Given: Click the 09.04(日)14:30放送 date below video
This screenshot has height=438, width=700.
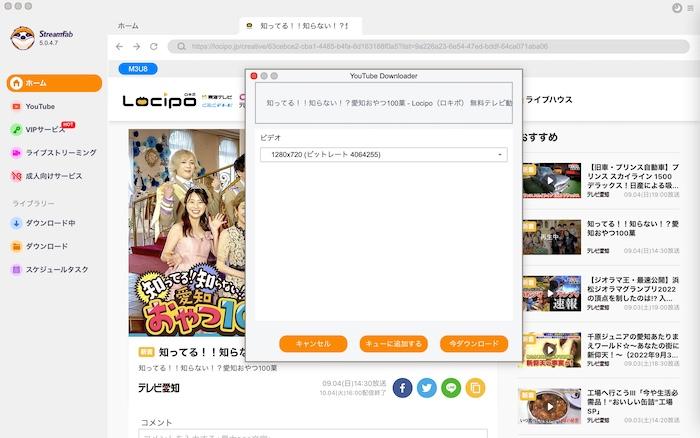Looking at the screenshot, I should (x=354, y=384).
